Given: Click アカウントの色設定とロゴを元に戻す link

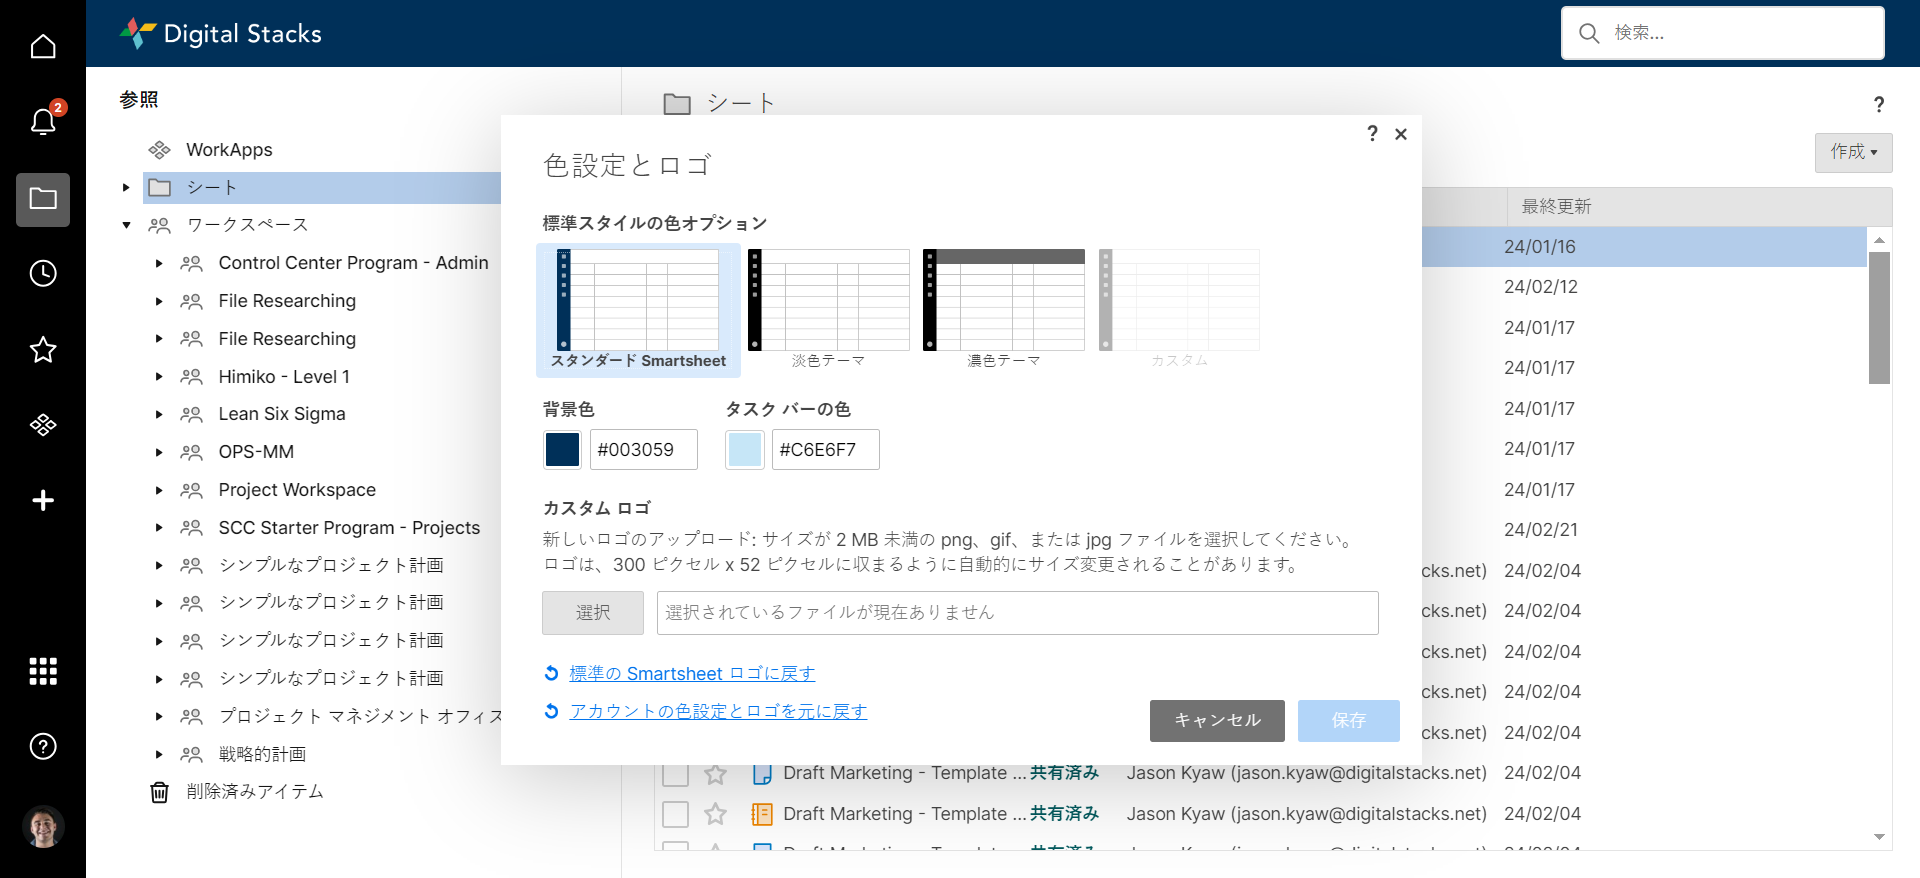Looking at the screenshot, I should click(718, 711).
